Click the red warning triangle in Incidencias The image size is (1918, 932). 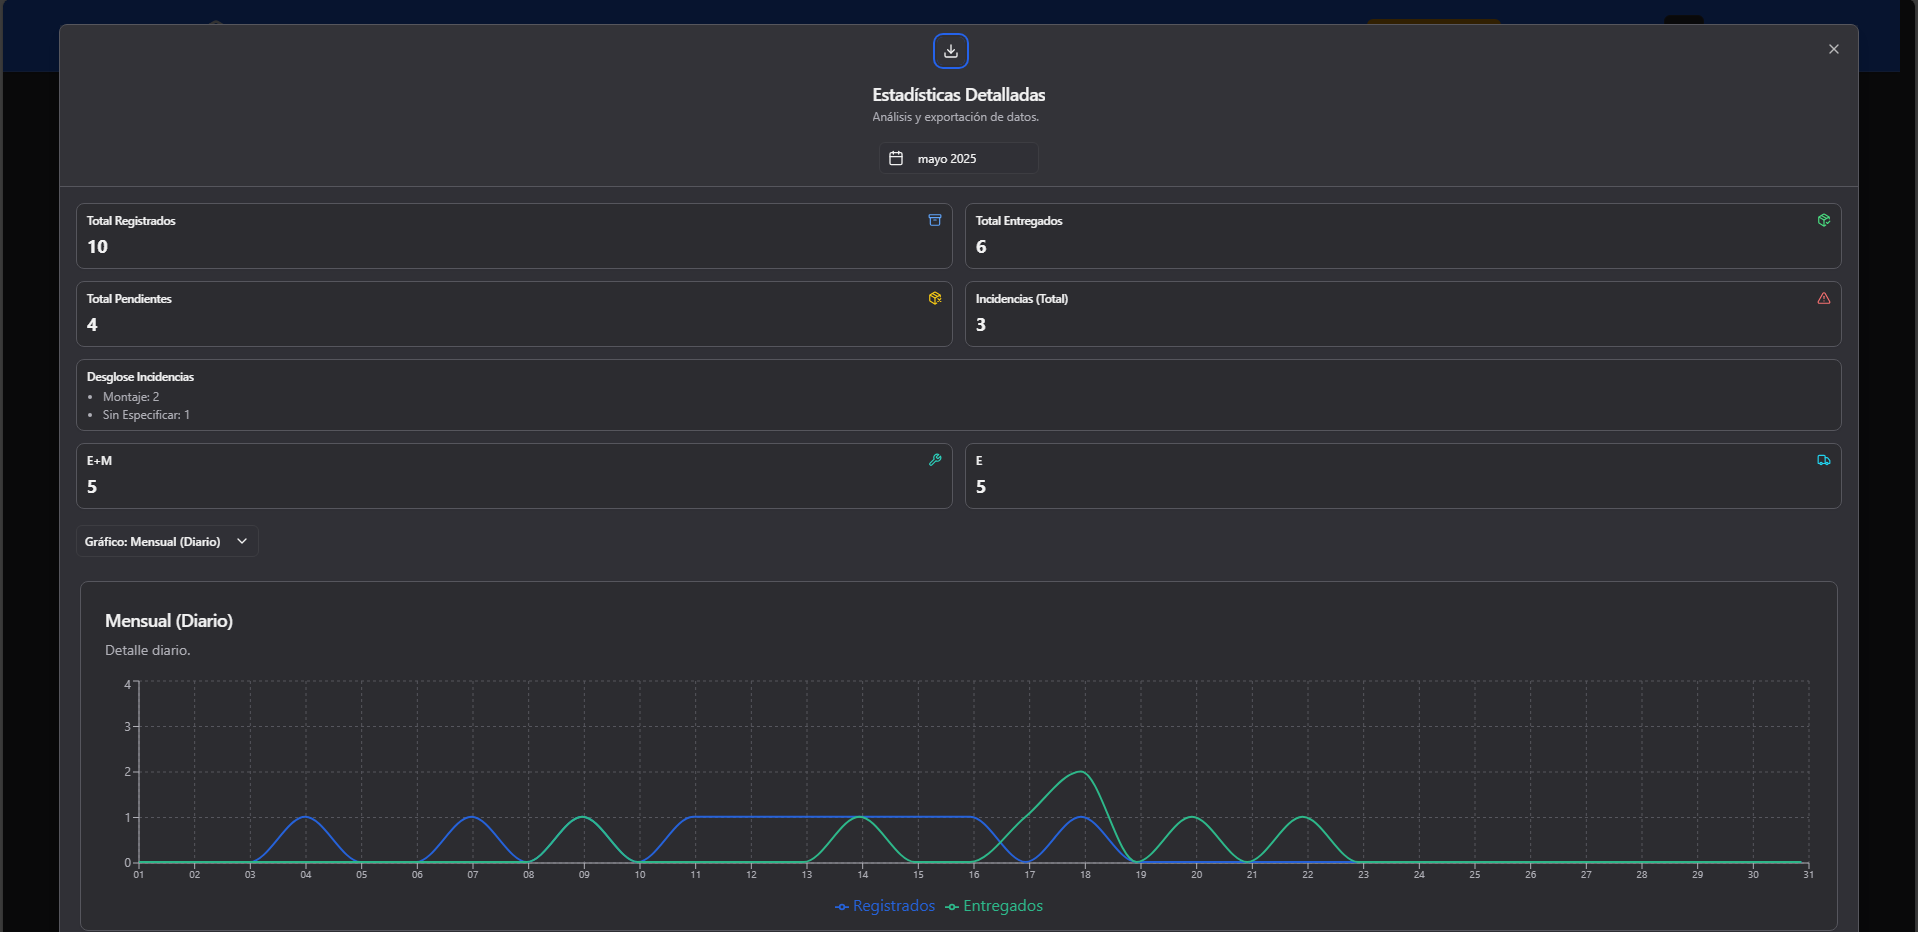[1823, 298]
